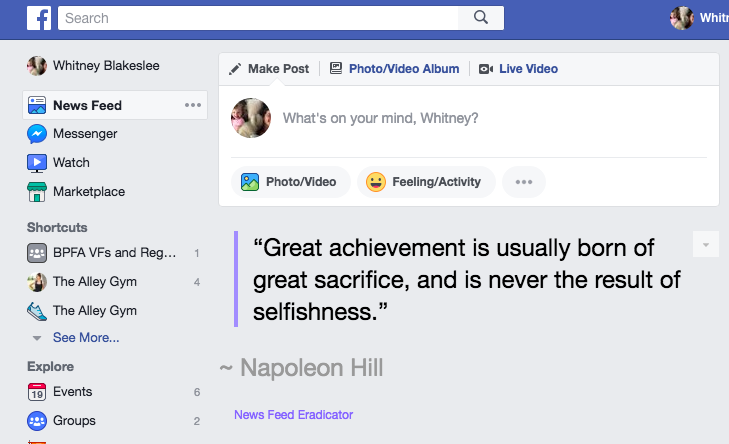The image size is (729, 444).
Task: Click the Photo/Video button label
Action: click(x=301, y=182)
